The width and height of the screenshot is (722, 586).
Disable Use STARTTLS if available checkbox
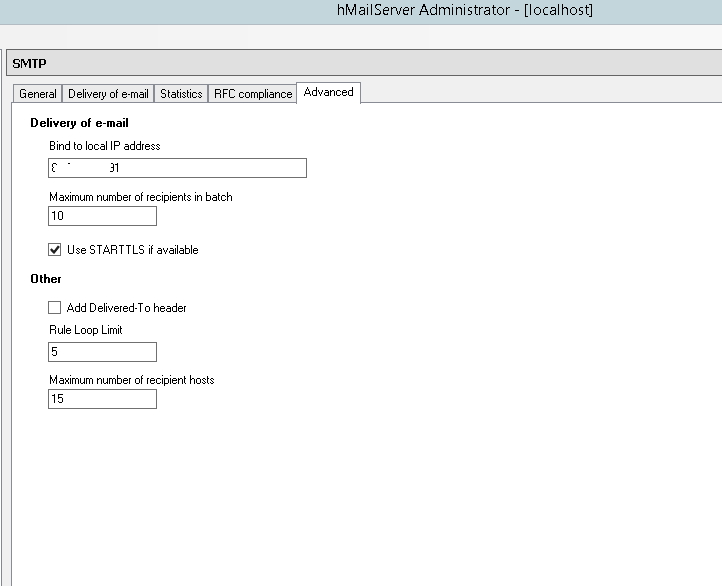(x=54, y=250)
